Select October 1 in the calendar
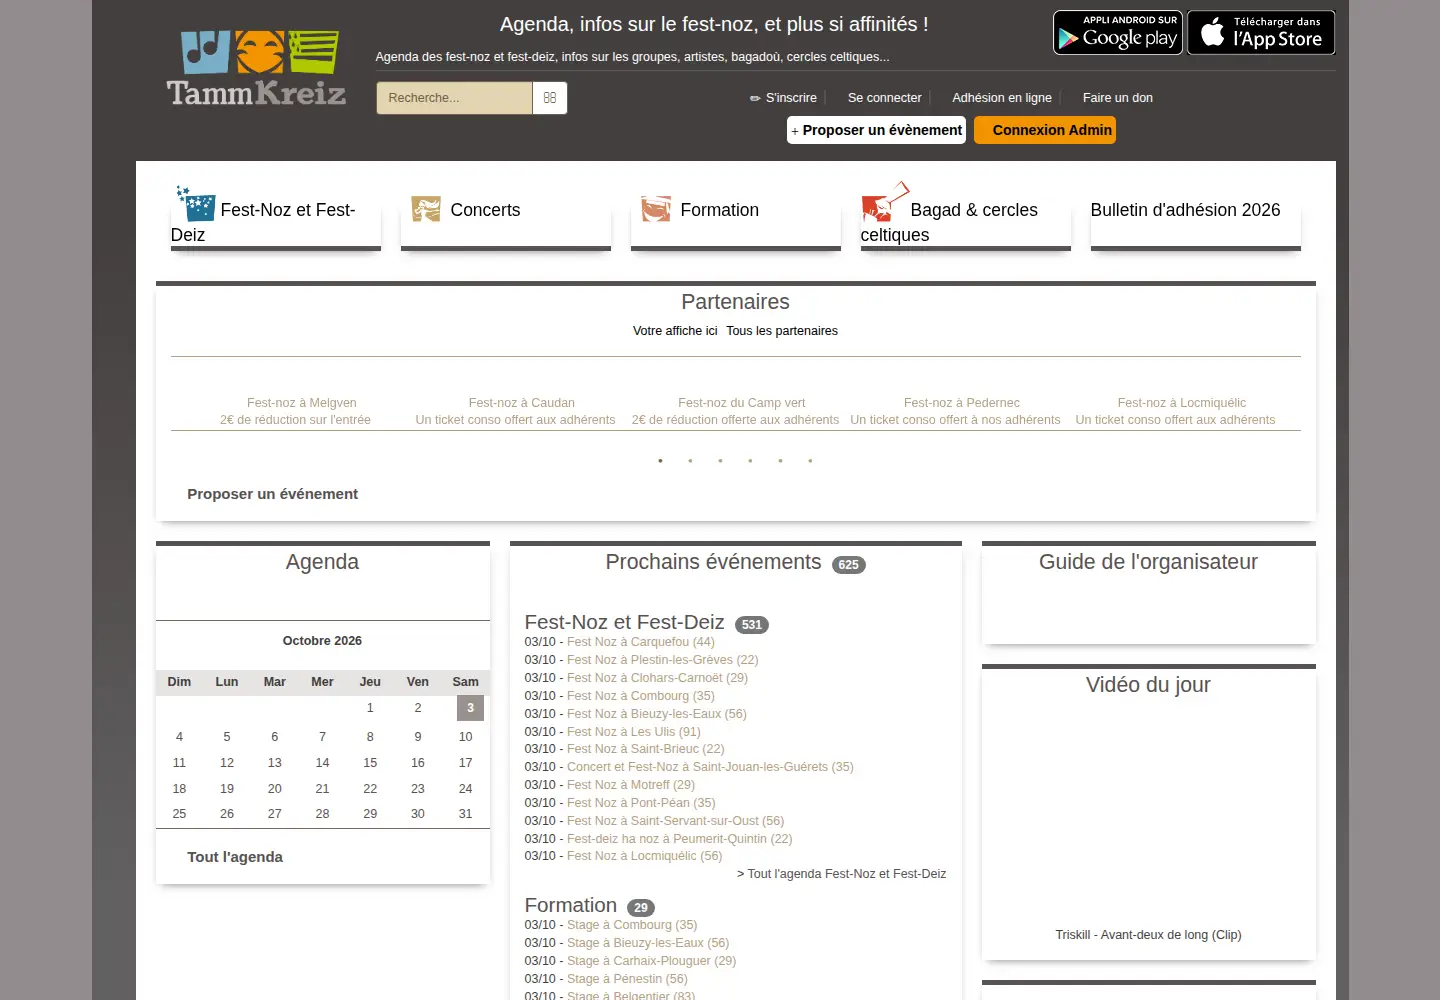The height and width of the screenshot is (1000, 1440). pyautogui.click(x=370, y=708)
